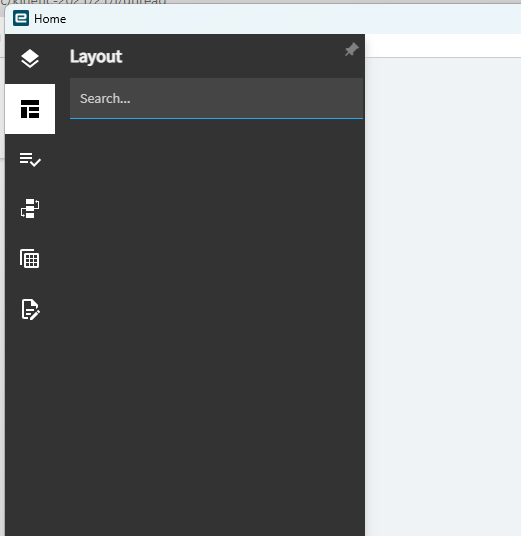Select the Layout panel icon

pyautogui.click(x=30, y=109)
